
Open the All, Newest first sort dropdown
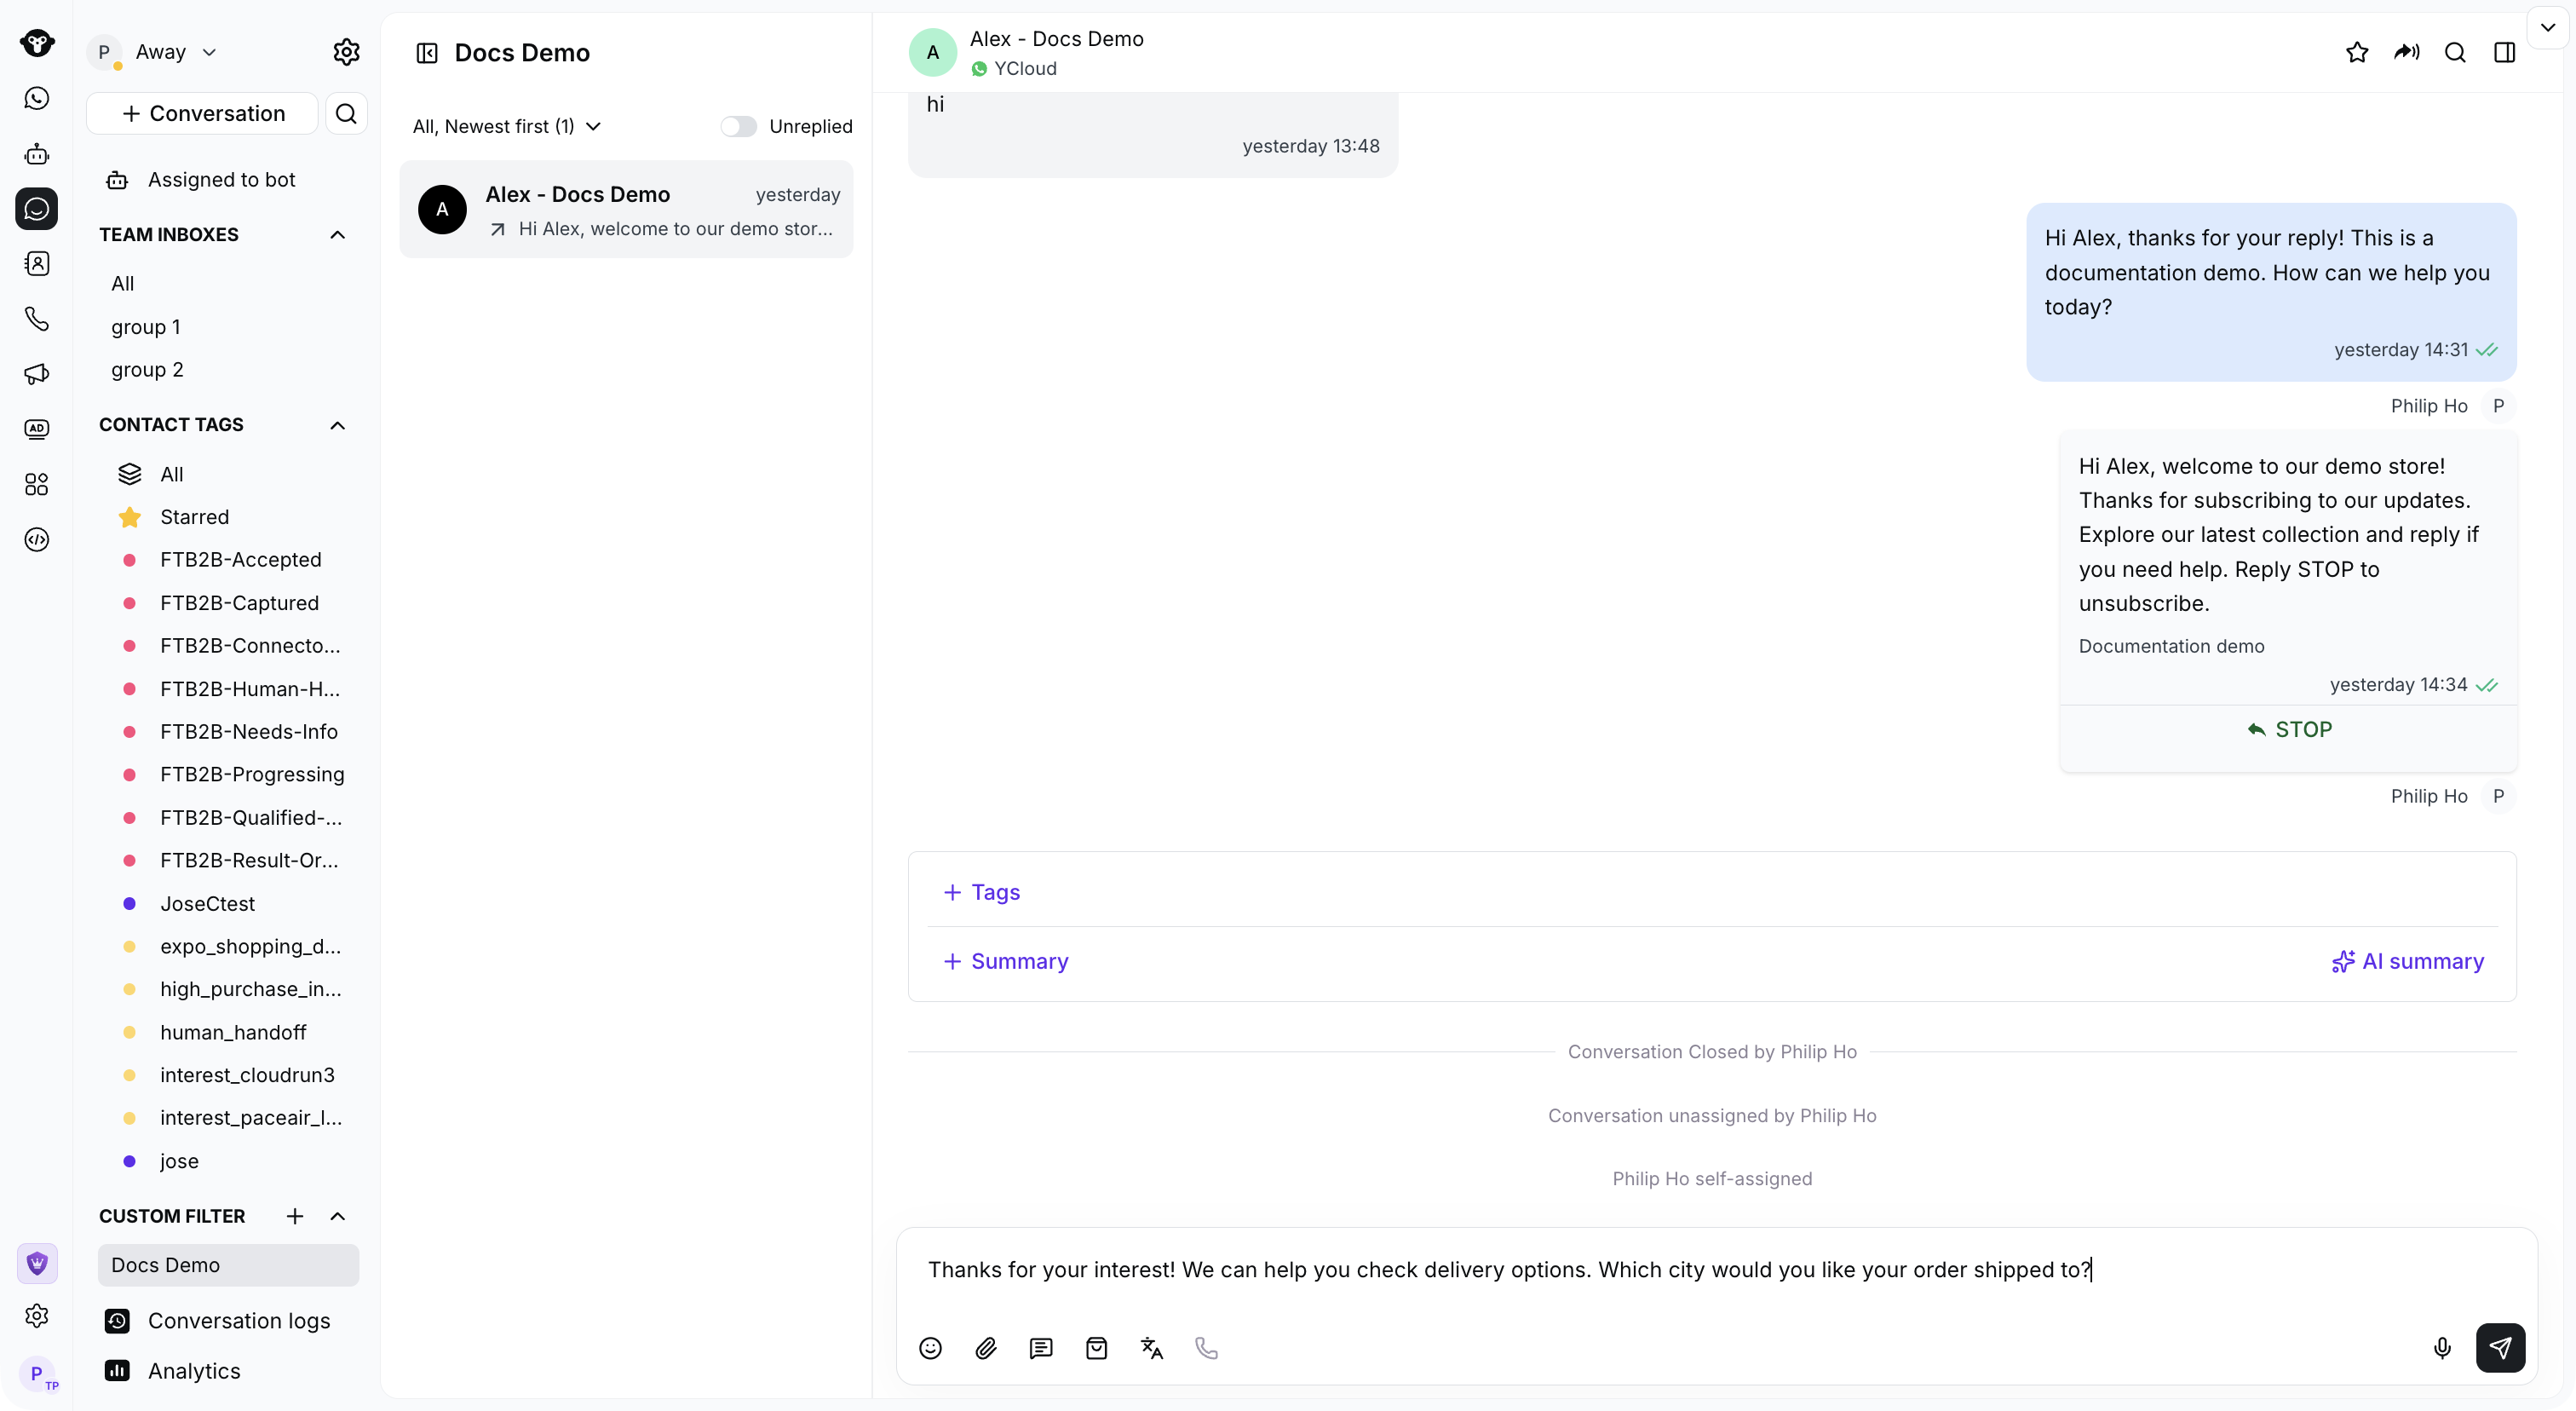click(x=507, y=126)
